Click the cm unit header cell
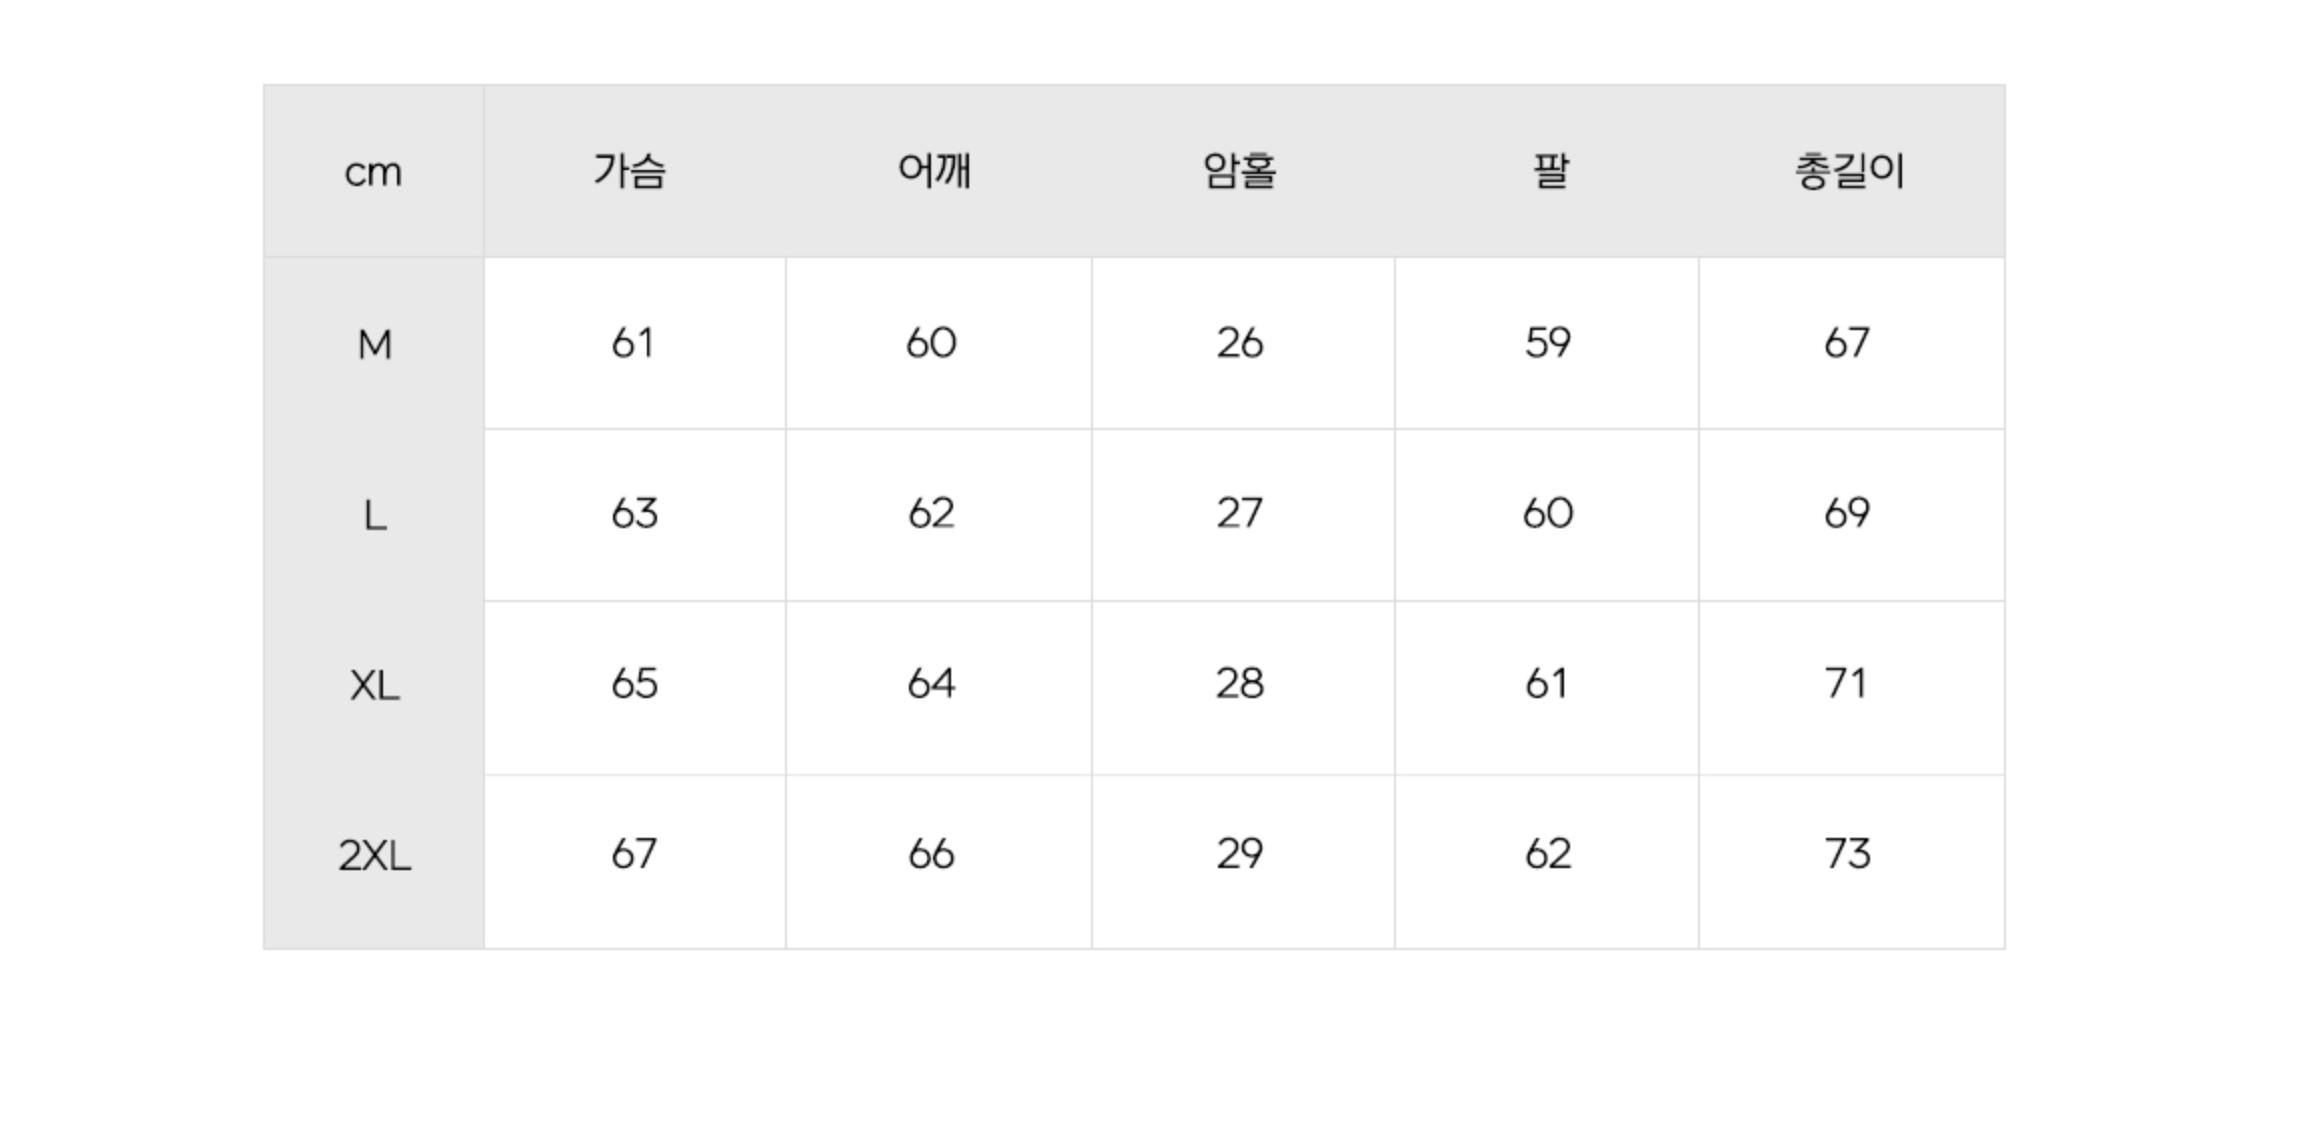Screen dimensions: 2302x1126 [x=373, y=171]
